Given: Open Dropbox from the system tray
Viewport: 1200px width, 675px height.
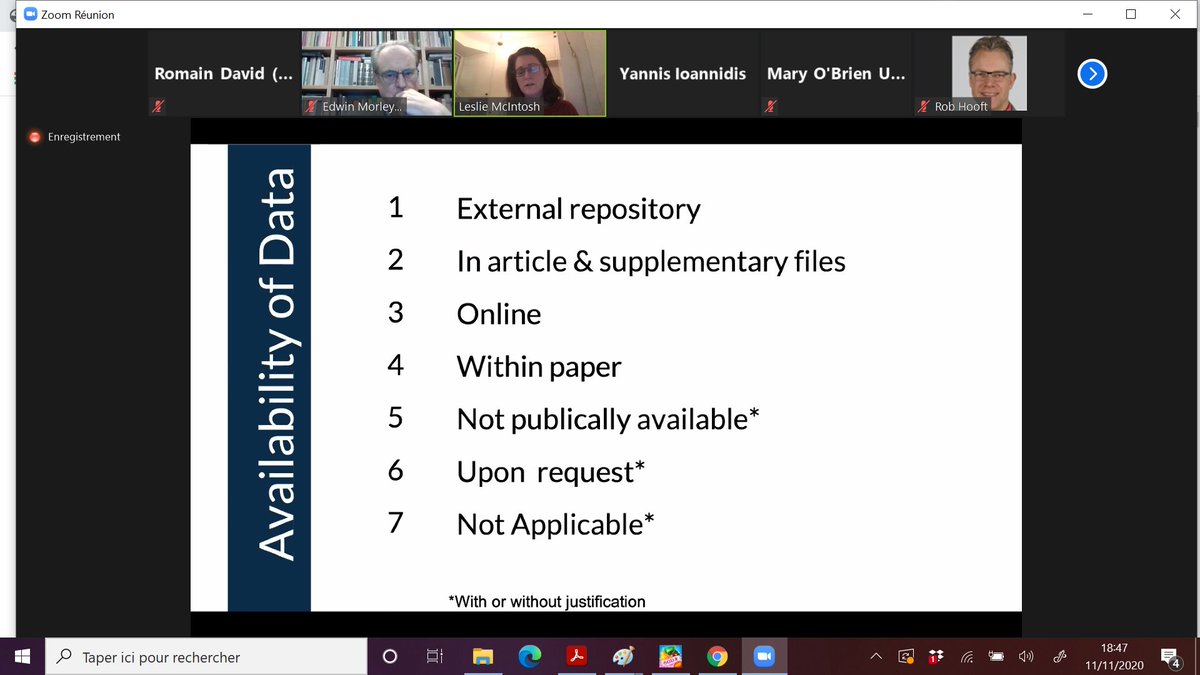Looking at the screenshot, I should tap(936, 655).
